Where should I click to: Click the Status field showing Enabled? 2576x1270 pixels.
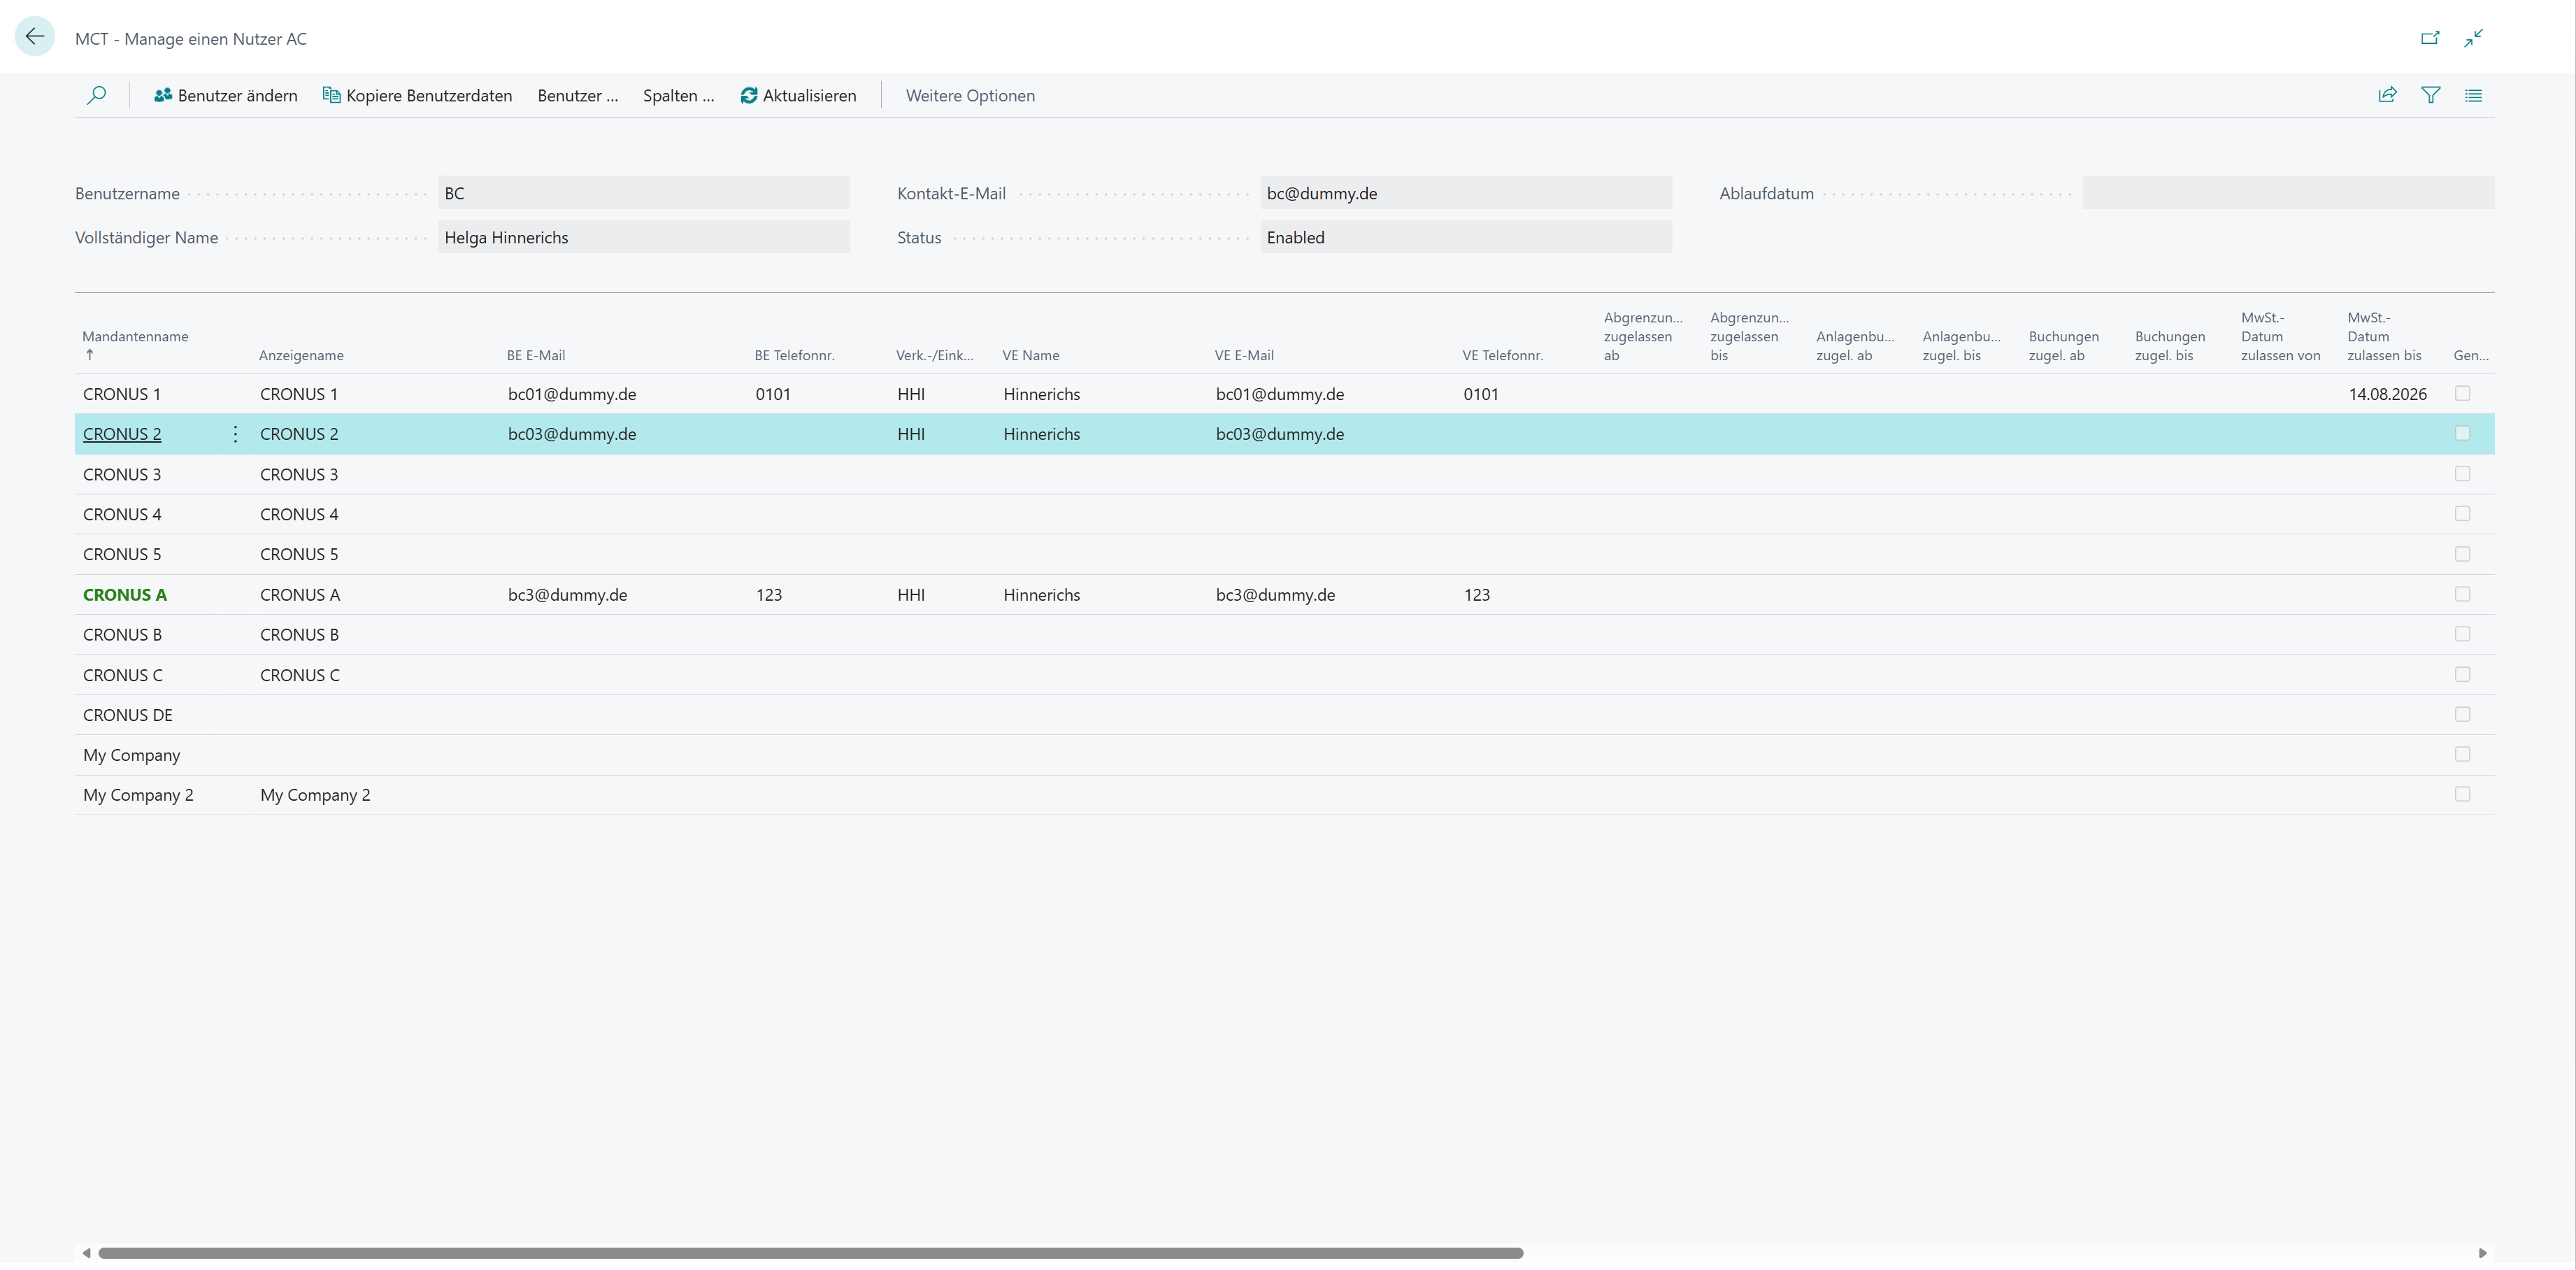click(1466, 237)
